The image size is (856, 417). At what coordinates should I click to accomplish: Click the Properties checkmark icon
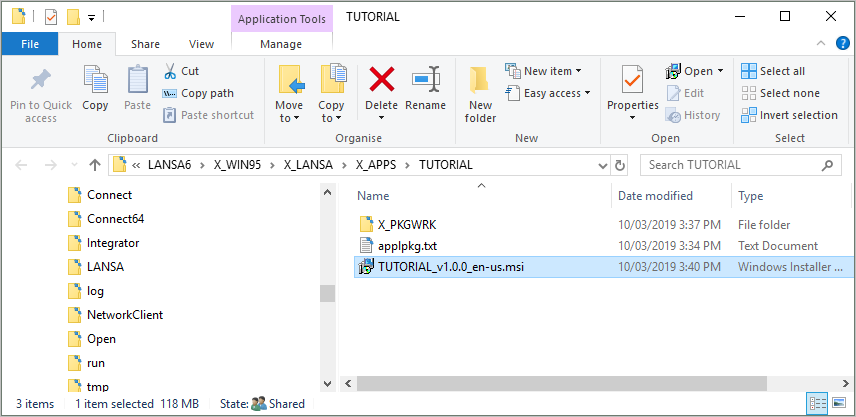point(633,80)
